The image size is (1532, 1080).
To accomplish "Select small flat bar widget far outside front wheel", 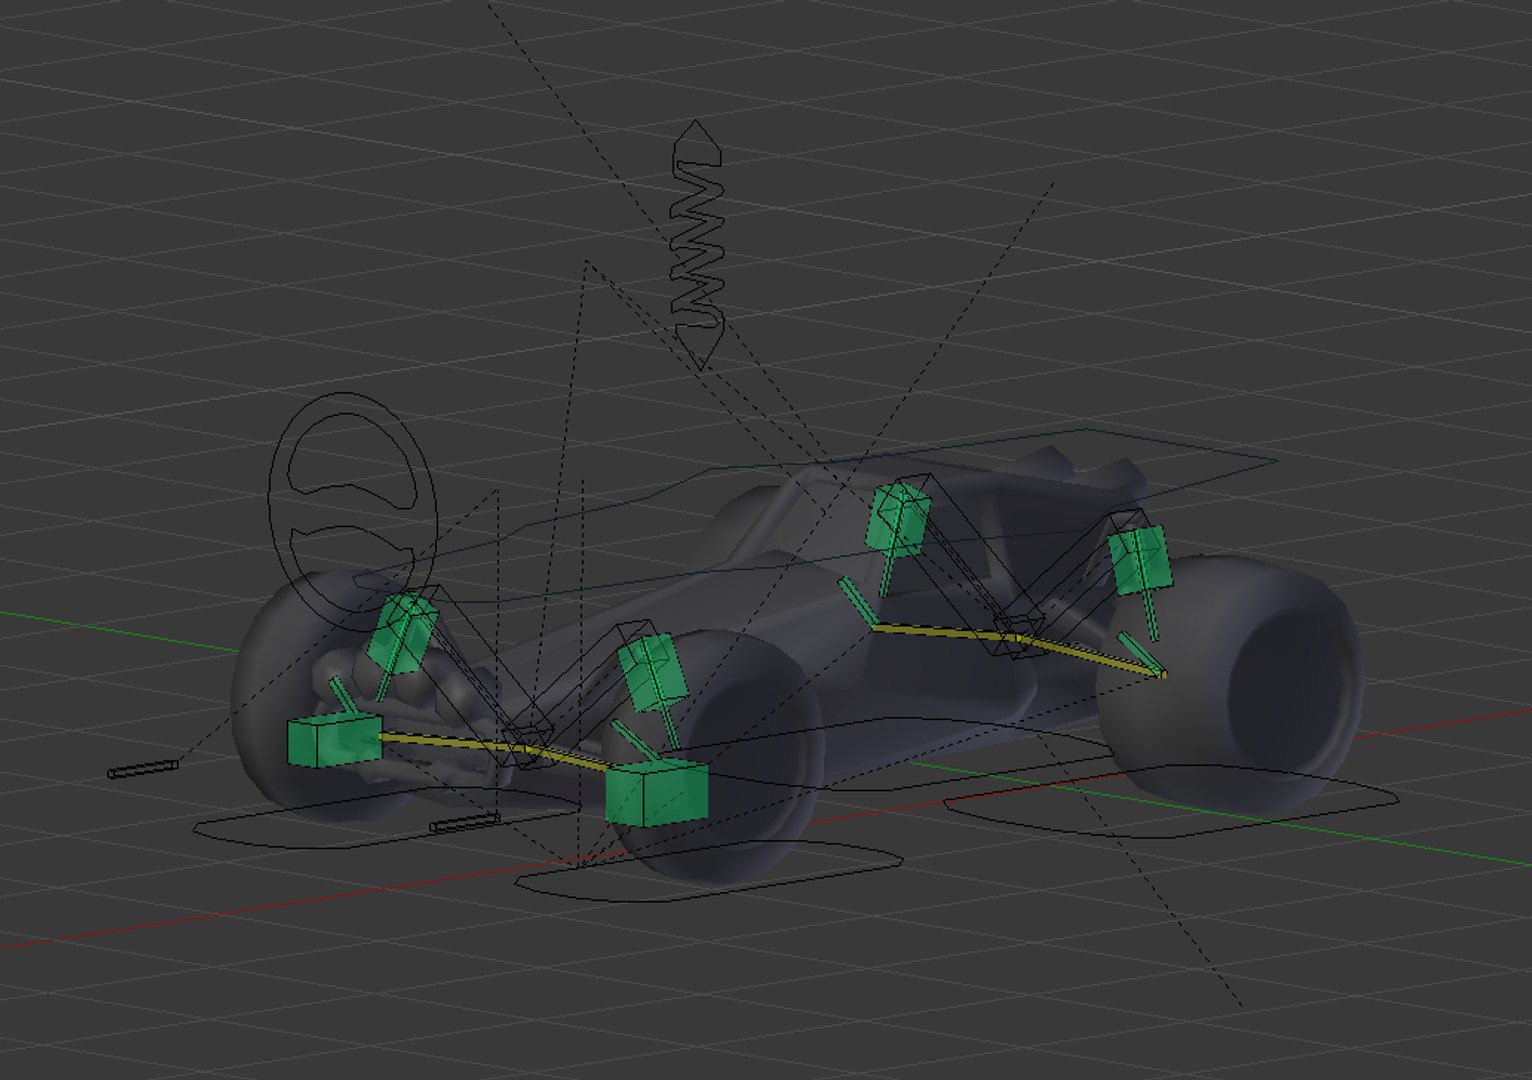I will (x=143, y=769).
